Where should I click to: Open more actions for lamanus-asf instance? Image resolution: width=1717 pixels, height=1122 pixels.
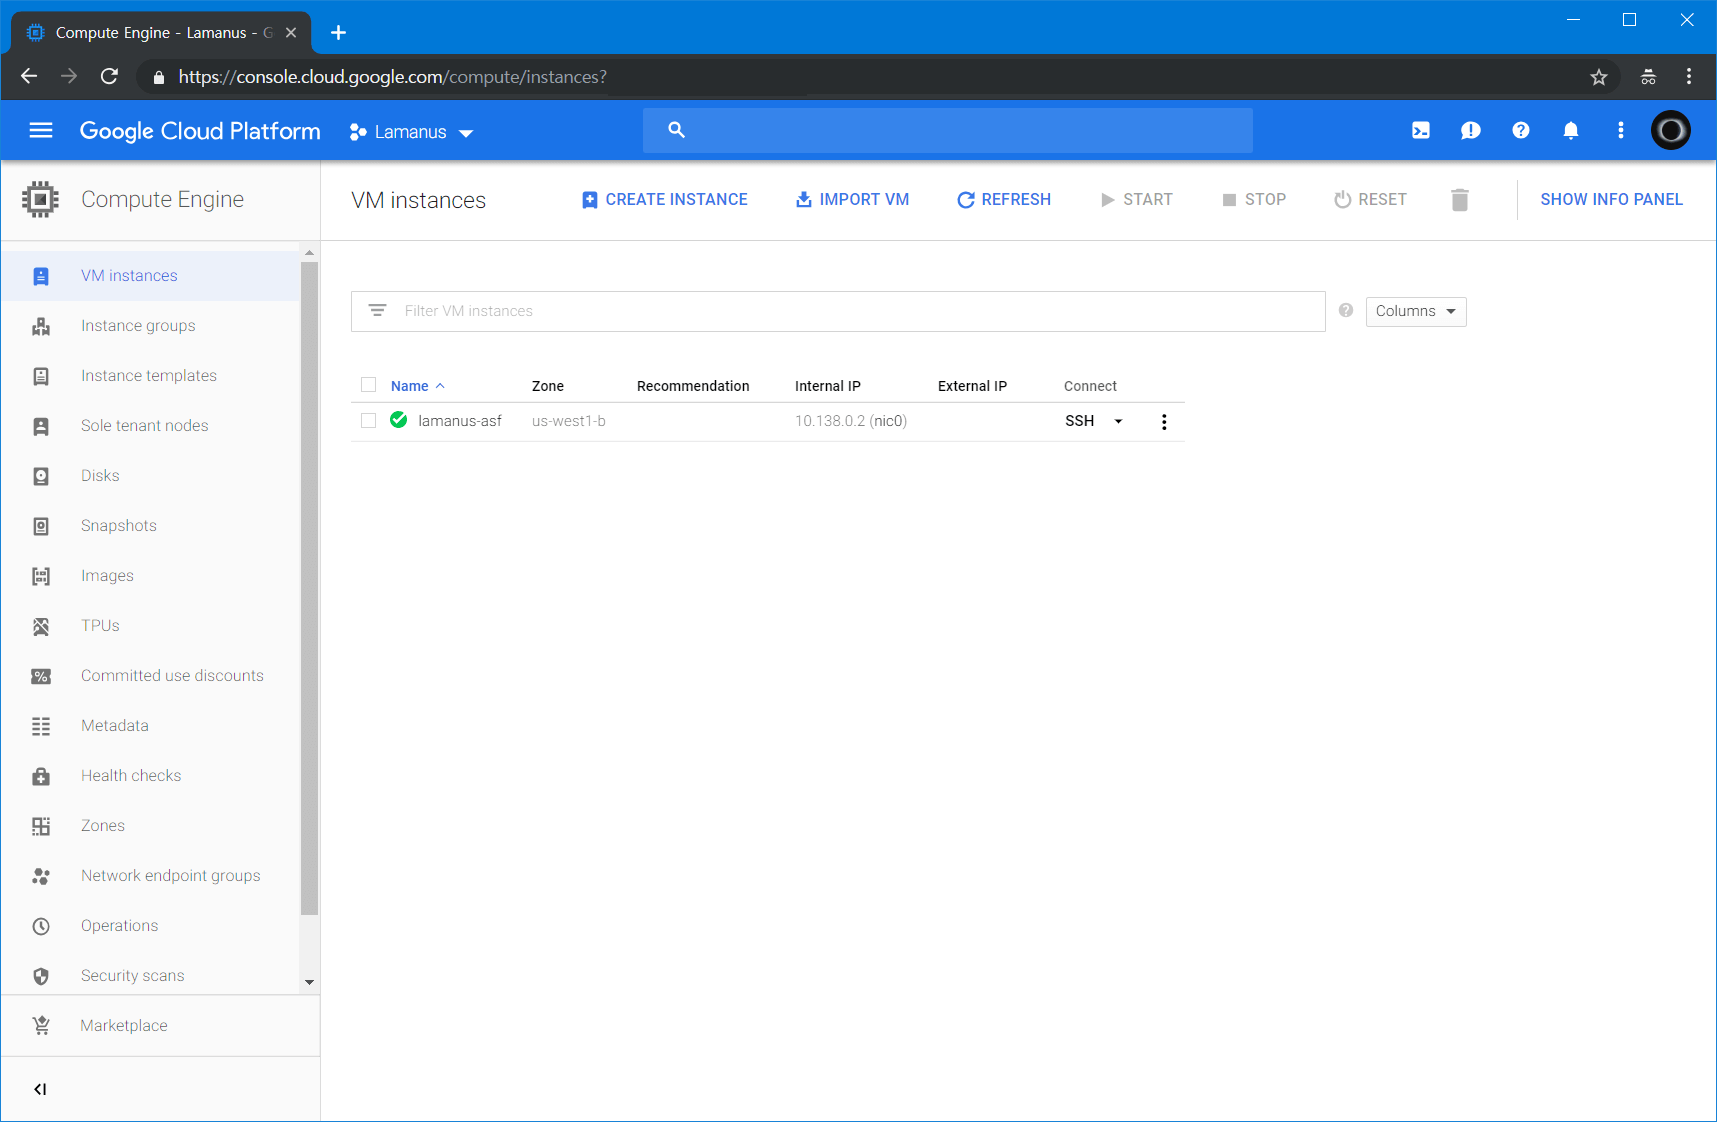pos(1163,422)
